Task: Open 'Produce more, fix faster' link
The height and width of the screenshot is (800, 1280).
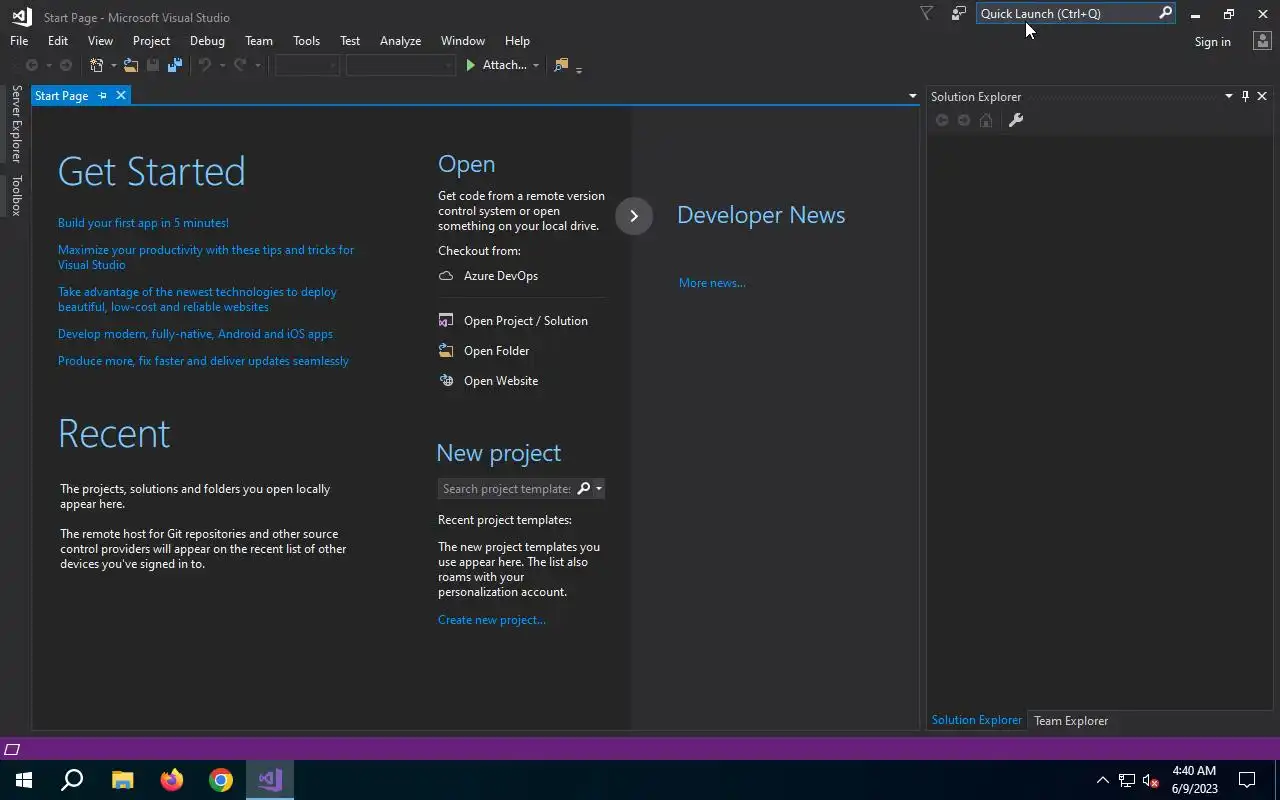Action: tap(203, 361)
